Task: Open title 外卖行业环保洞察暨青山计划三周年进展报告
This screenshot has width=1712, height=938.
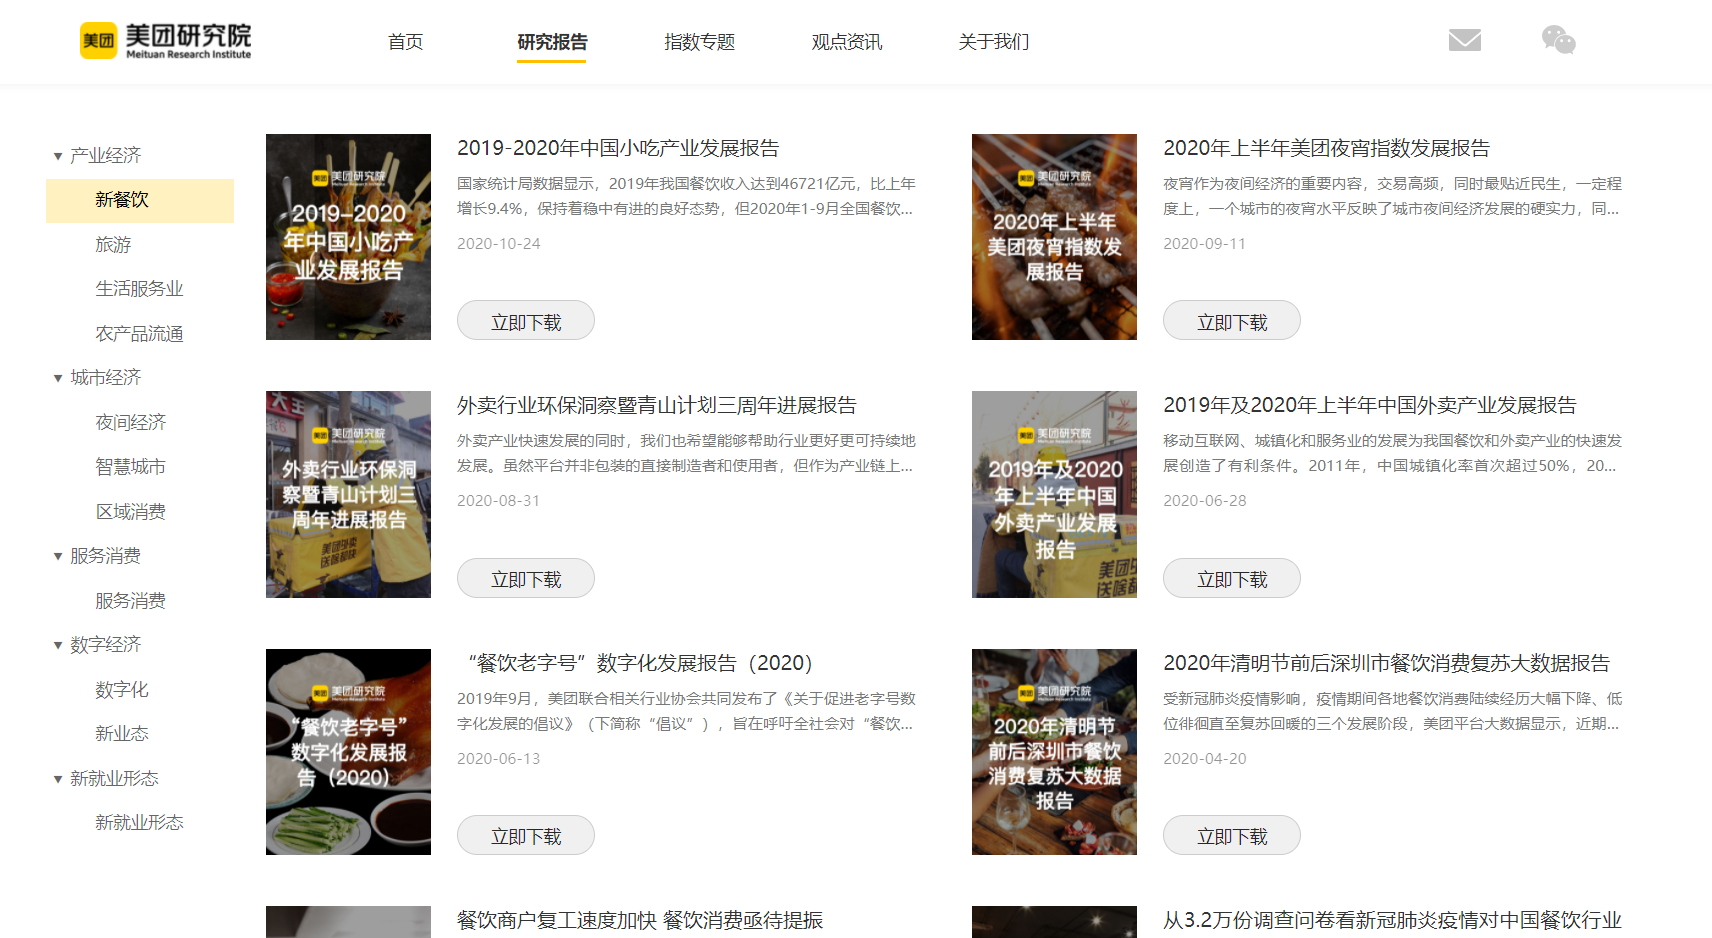Action: click(x=657, y=405)
